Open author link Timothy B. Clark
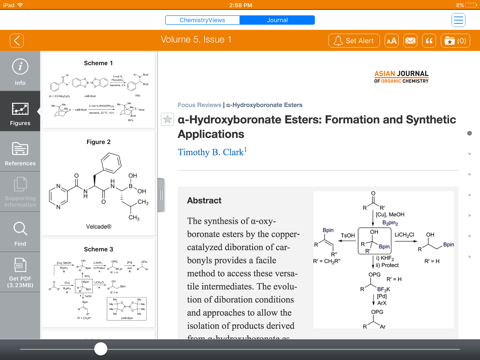 pos(212,152)
